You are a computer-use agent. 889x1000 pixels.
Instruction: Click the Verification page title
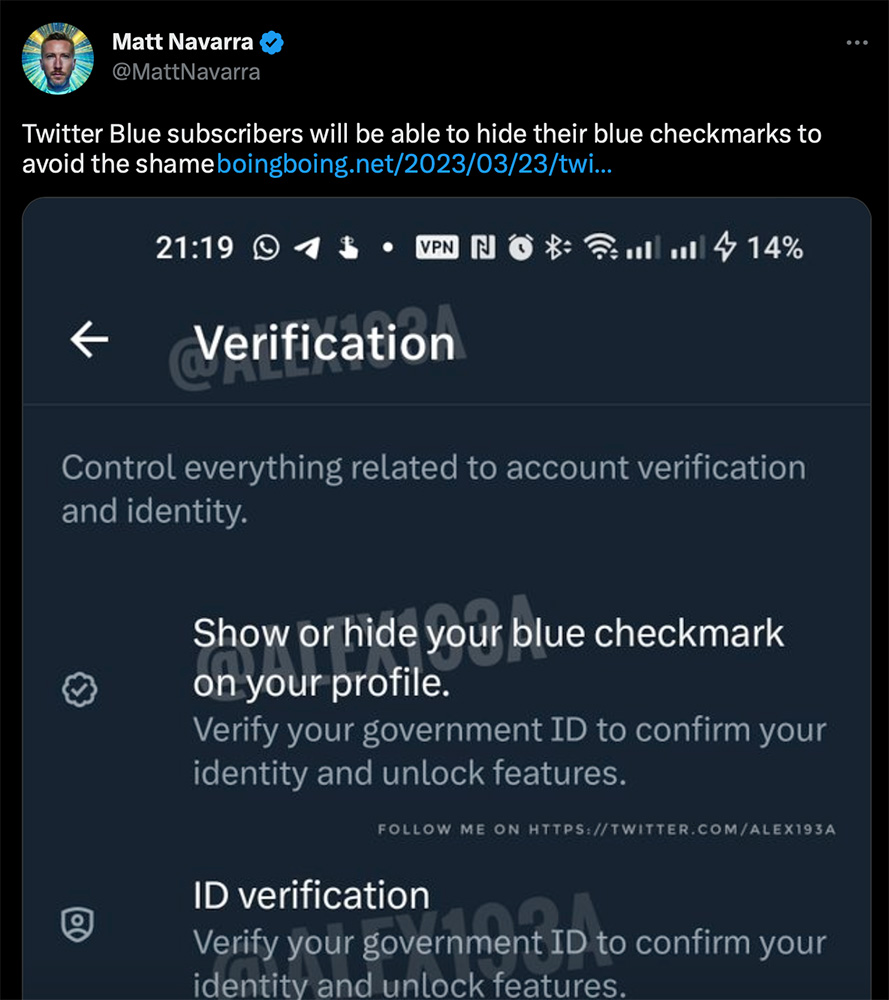[x=324, y=343]
